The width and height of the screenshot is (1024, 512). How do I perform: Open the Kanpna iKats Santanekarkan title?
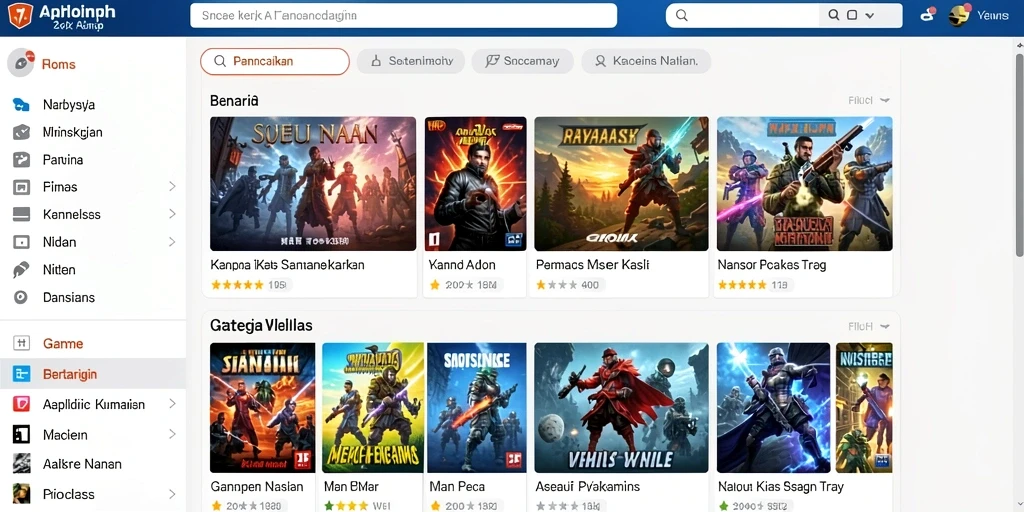click(287, 265)
